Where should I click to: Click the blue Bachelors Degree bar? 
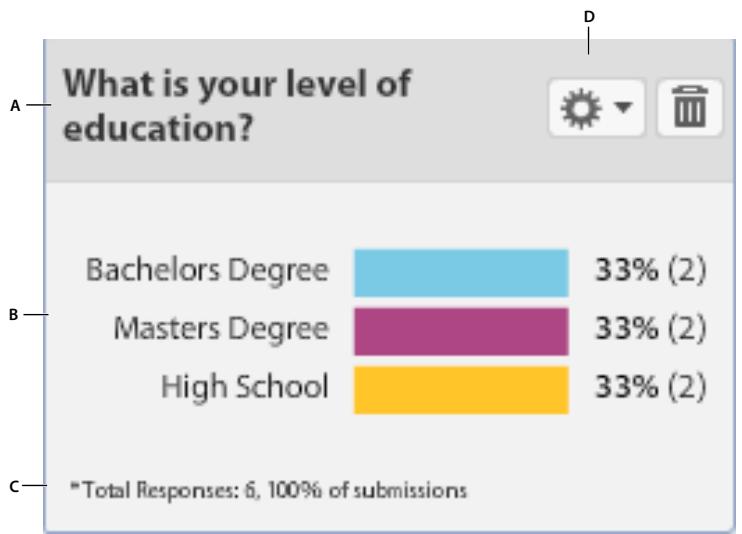(x=461, y=274)
